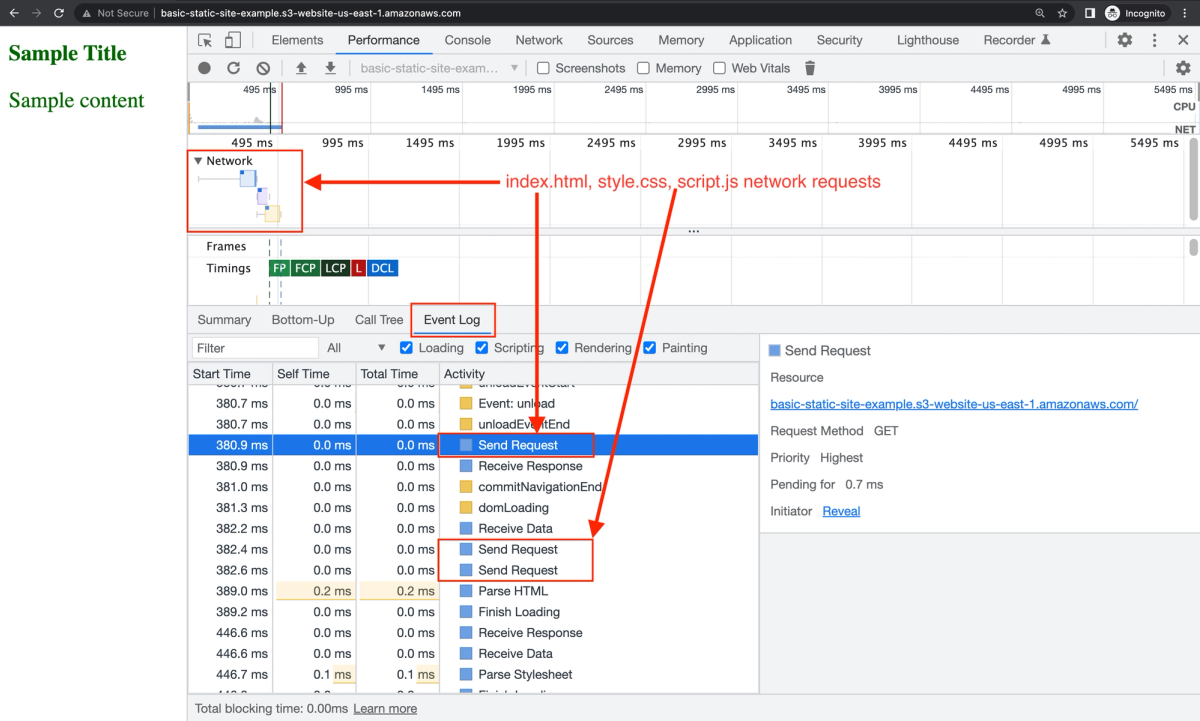
Task: Enable Screenshots capture
Action: click(x=543, y=68)
